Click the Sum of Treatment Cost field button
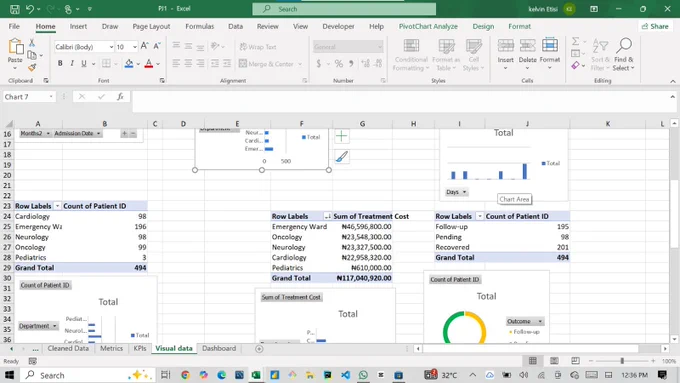680x383 pixels. pos(291,297)
